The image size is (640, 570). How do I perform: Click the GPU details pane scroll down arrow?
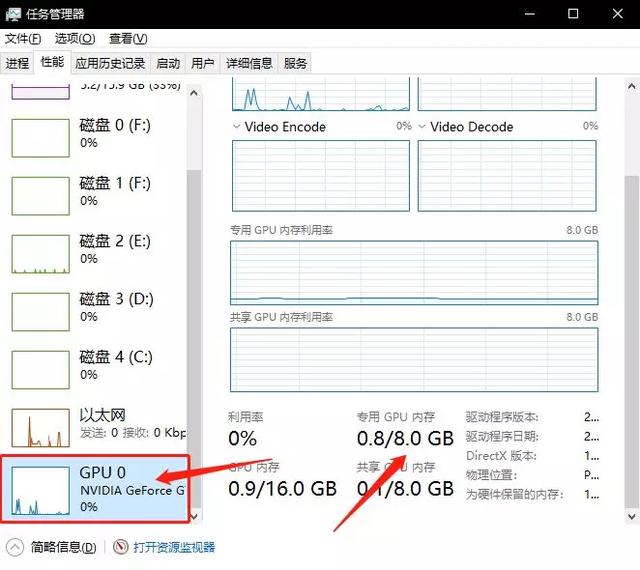631,517
